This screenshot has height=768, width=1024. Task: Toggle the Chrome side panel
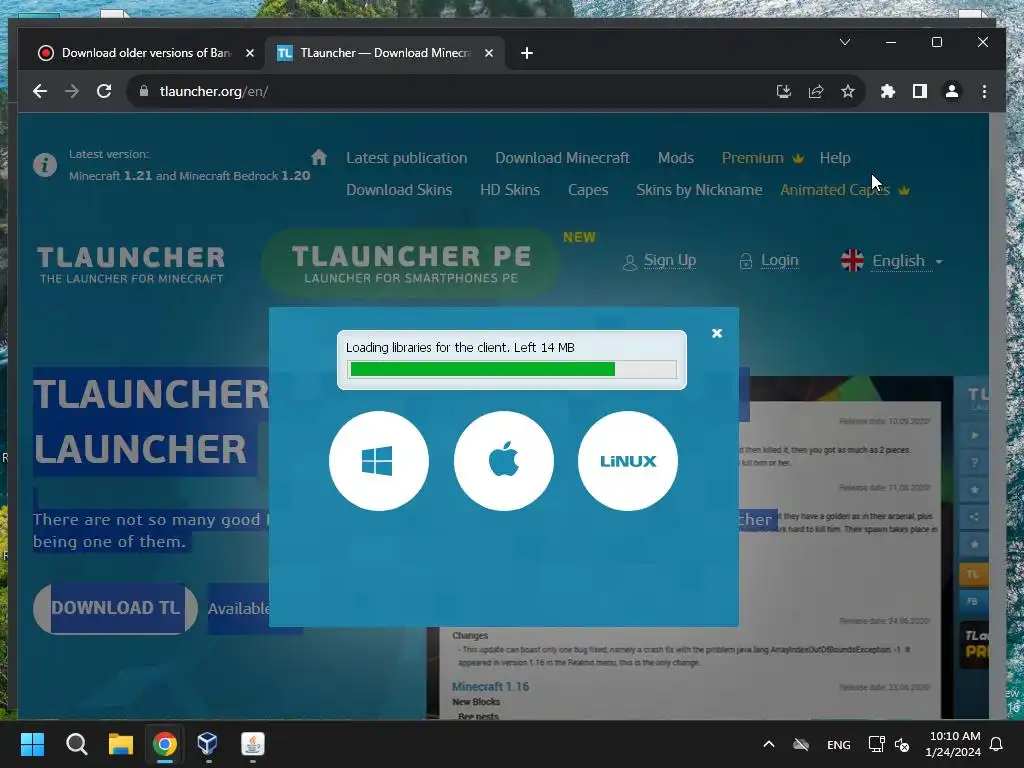pyautogui.click(x=920, y=91)
